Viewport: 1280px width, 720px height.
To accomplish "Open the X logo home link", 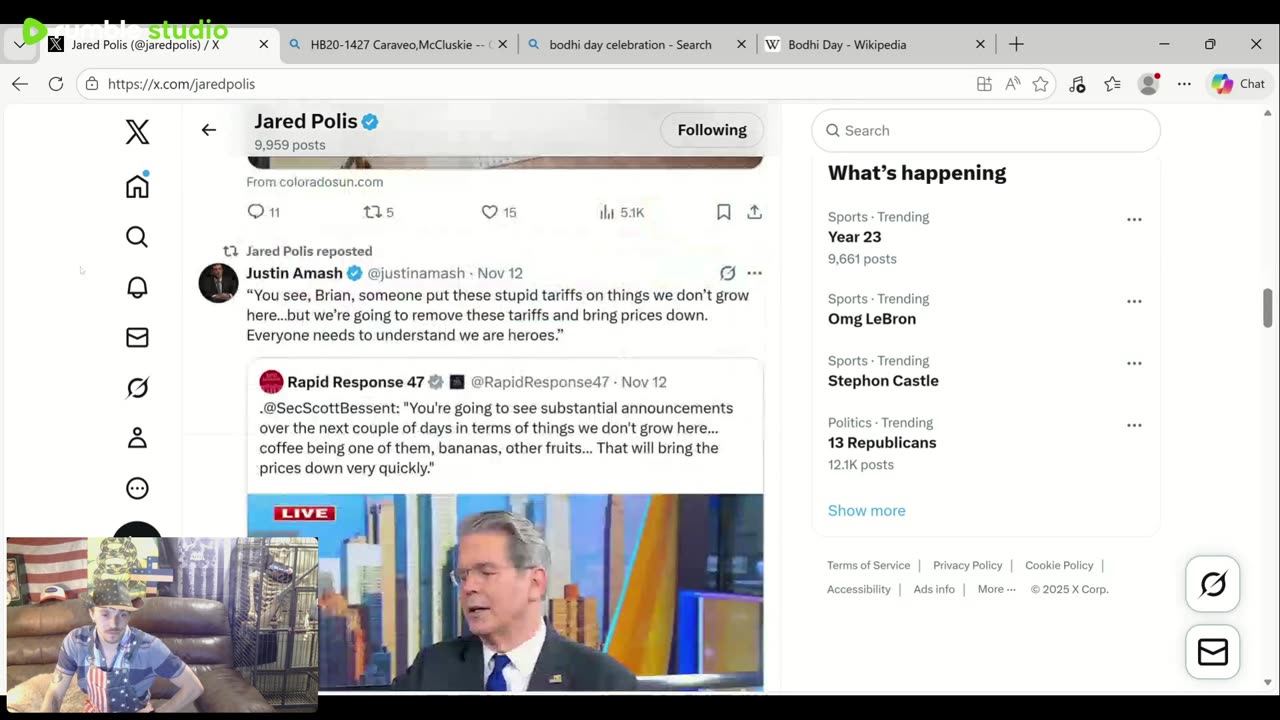I will (x=137, y=132).
